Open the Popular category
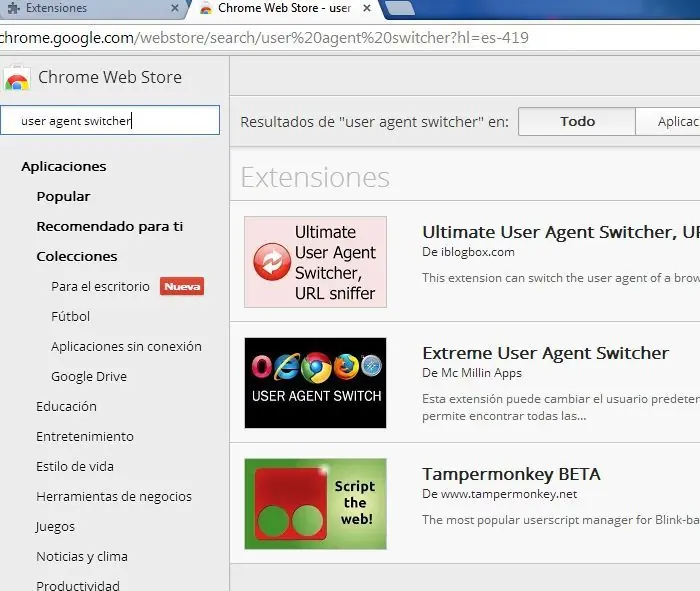The height and width of the screenshot is (591, 700). coord(63,196)
